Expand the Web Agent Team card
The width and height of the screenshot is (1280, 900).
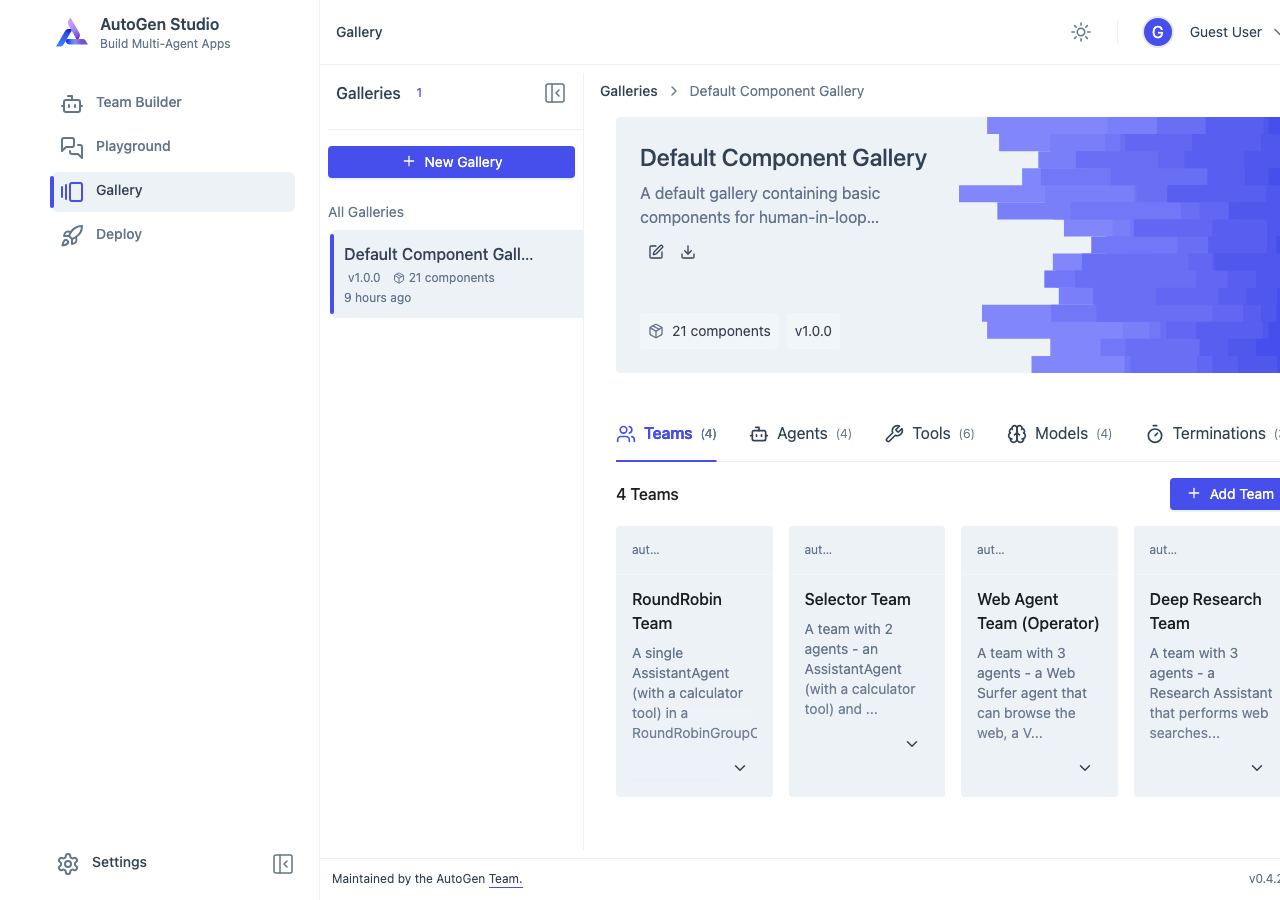tap(1085, 768)
